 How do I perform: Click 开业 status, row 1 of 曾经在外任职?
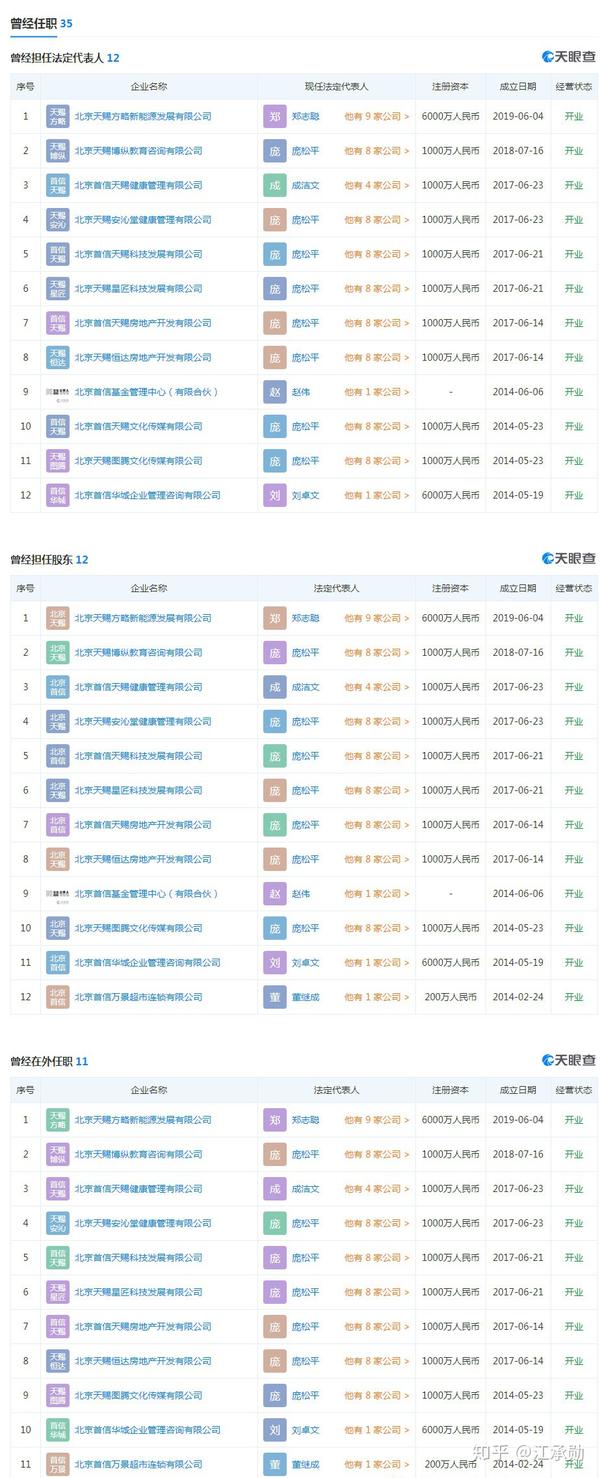click(574, 1120)
